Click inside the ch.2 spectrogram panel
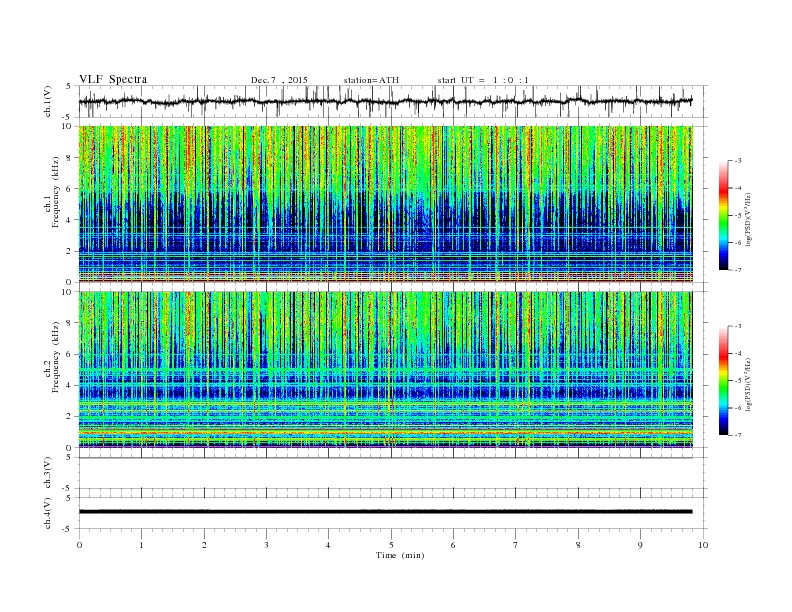This screenshot has height=612, width=792. click(x=385, y=369)
